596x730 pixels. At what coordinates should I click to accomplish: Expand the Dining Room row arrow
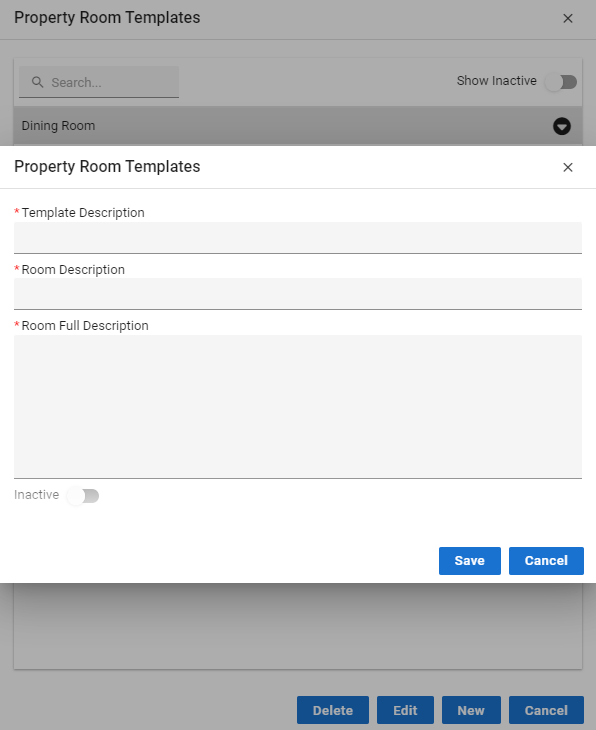562,126
